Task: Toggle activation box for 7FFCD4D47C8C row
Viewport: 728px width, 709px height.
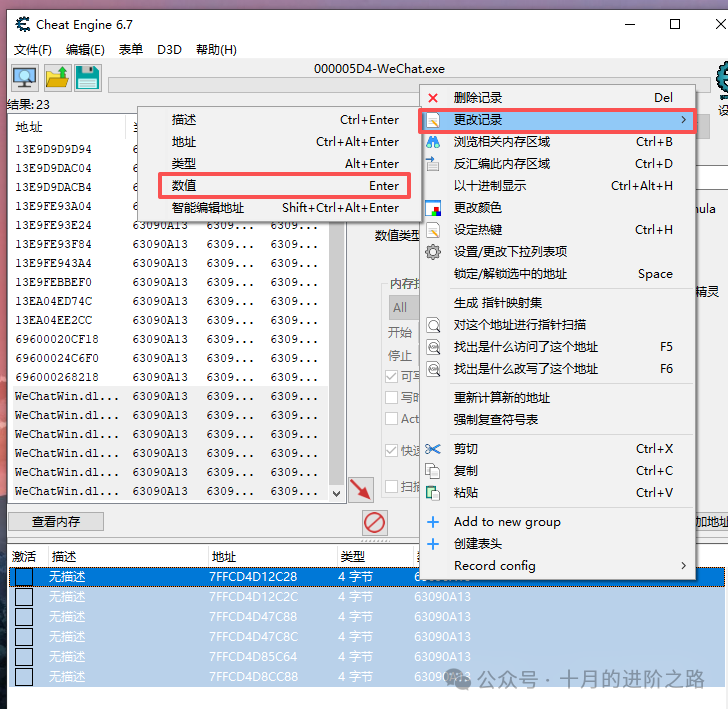Action: [24, 637]
